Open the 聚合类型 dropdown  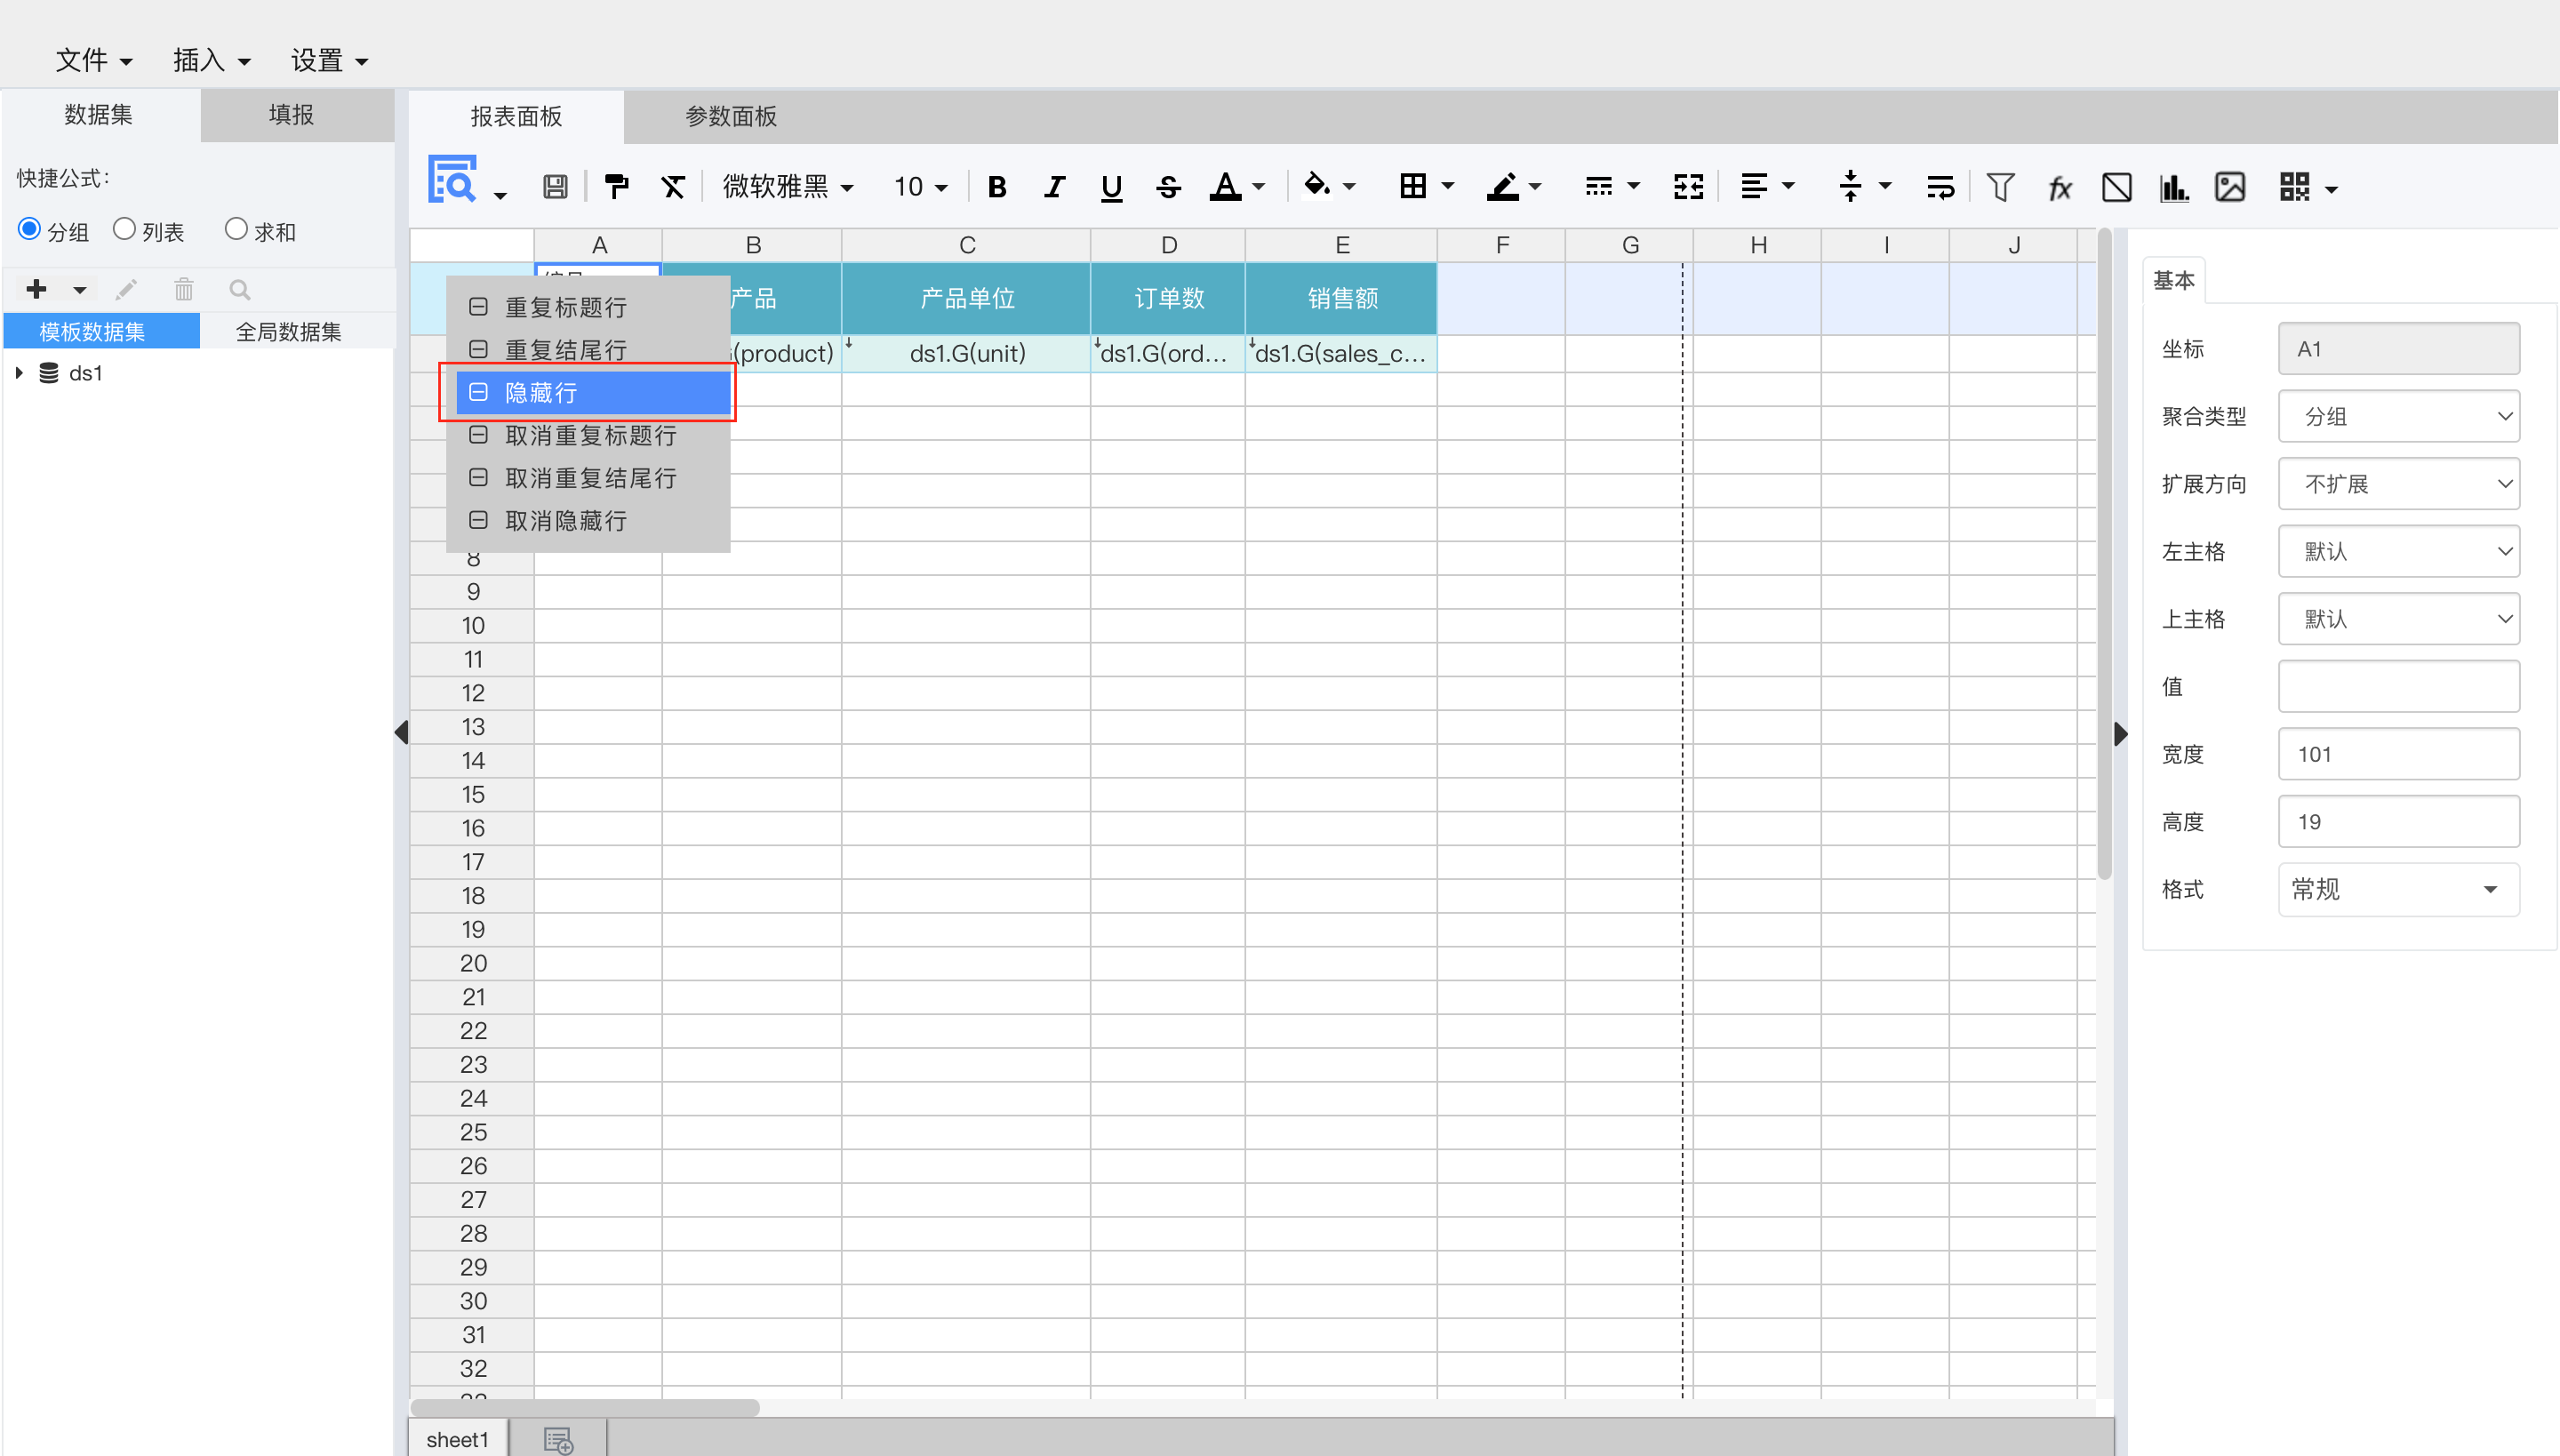click(2398, 416)
